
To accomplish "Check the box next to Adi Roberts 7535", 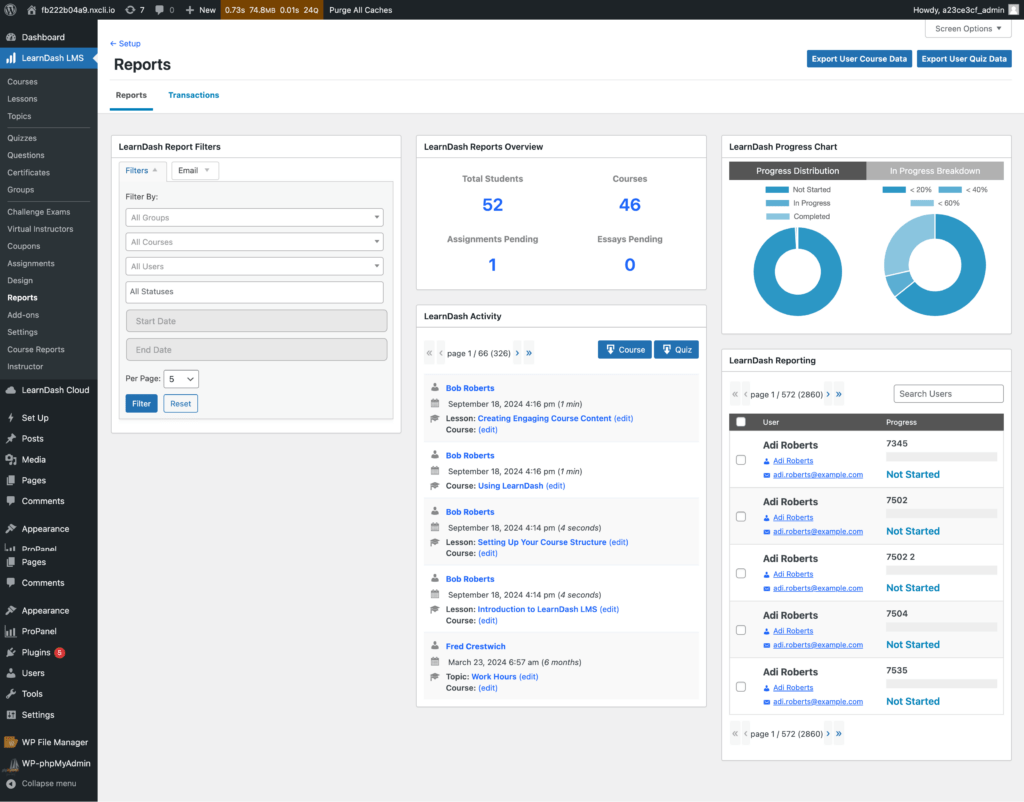I will (740, 687).
